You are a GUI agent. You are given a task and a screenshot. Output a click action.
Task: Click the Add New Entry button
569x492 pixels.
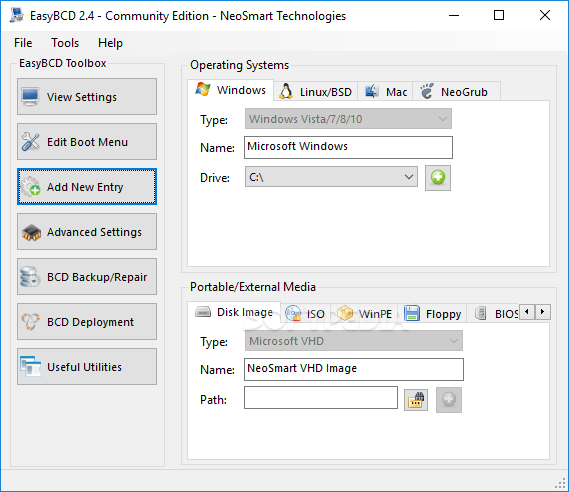[87, 186]
